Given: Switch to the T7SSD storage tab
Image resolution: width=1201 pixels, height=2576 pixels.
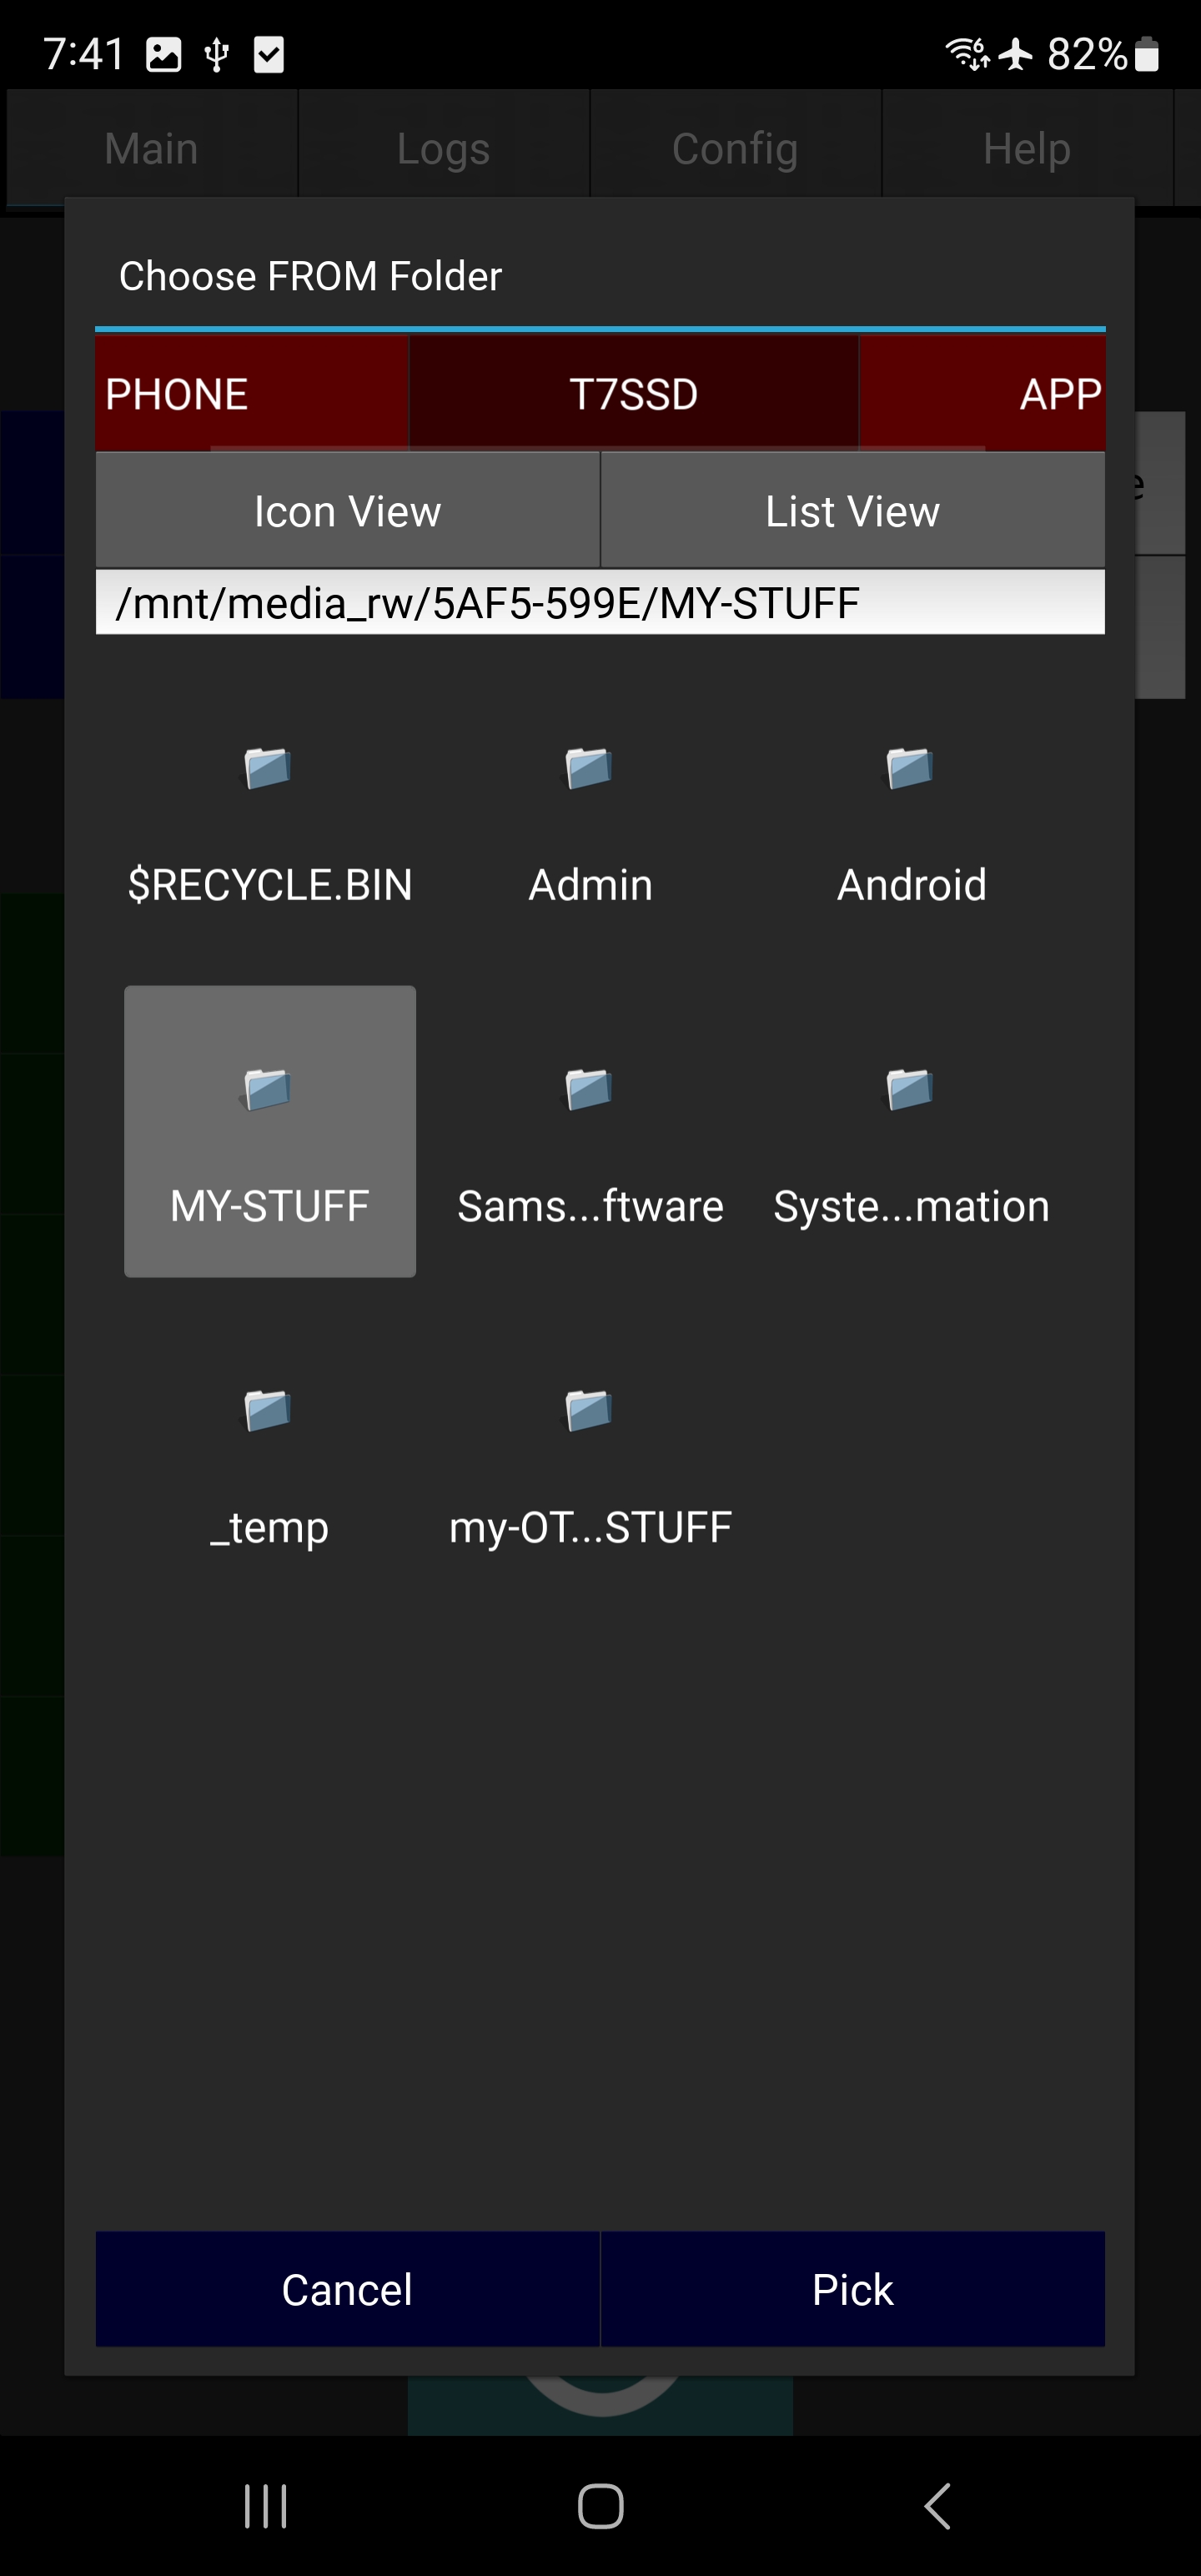Looking at the screenshot, I should tap(633, 393).
